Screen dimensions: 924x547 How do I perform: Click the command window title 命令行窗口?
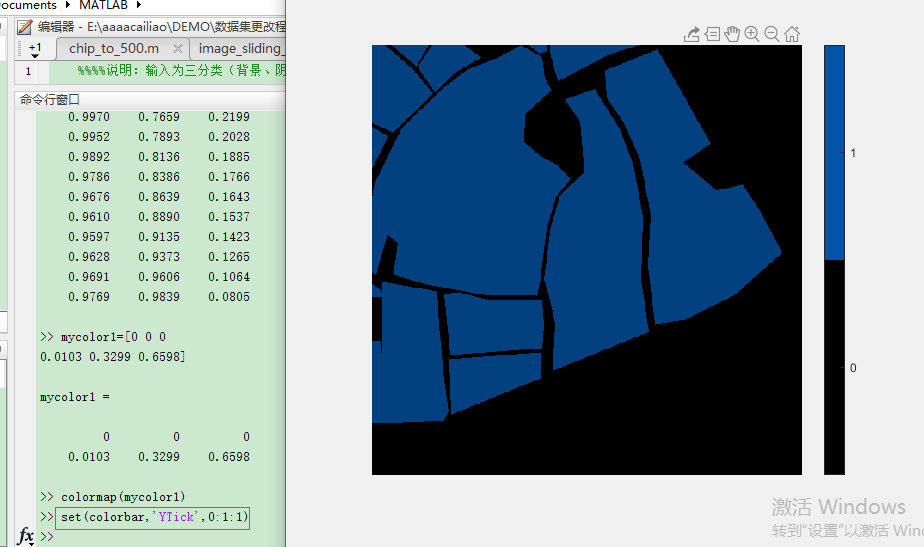50,100
